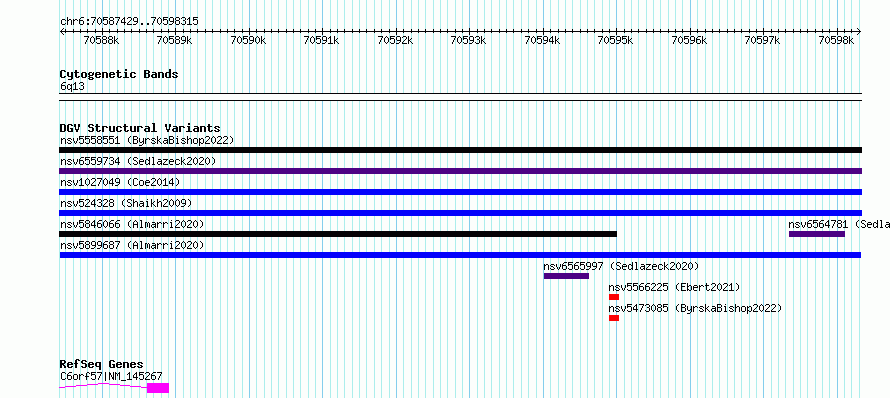Image resolution: width=890 pixels, height=398 pixels.
Task: Select red nsv5473085 variant marker
Action: pos(614,318)
